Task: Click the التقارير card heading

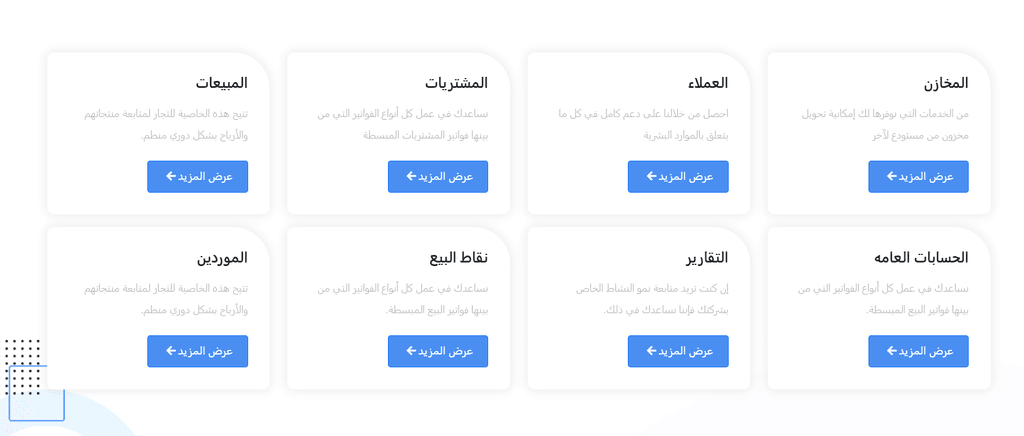Action: (707, 258)
